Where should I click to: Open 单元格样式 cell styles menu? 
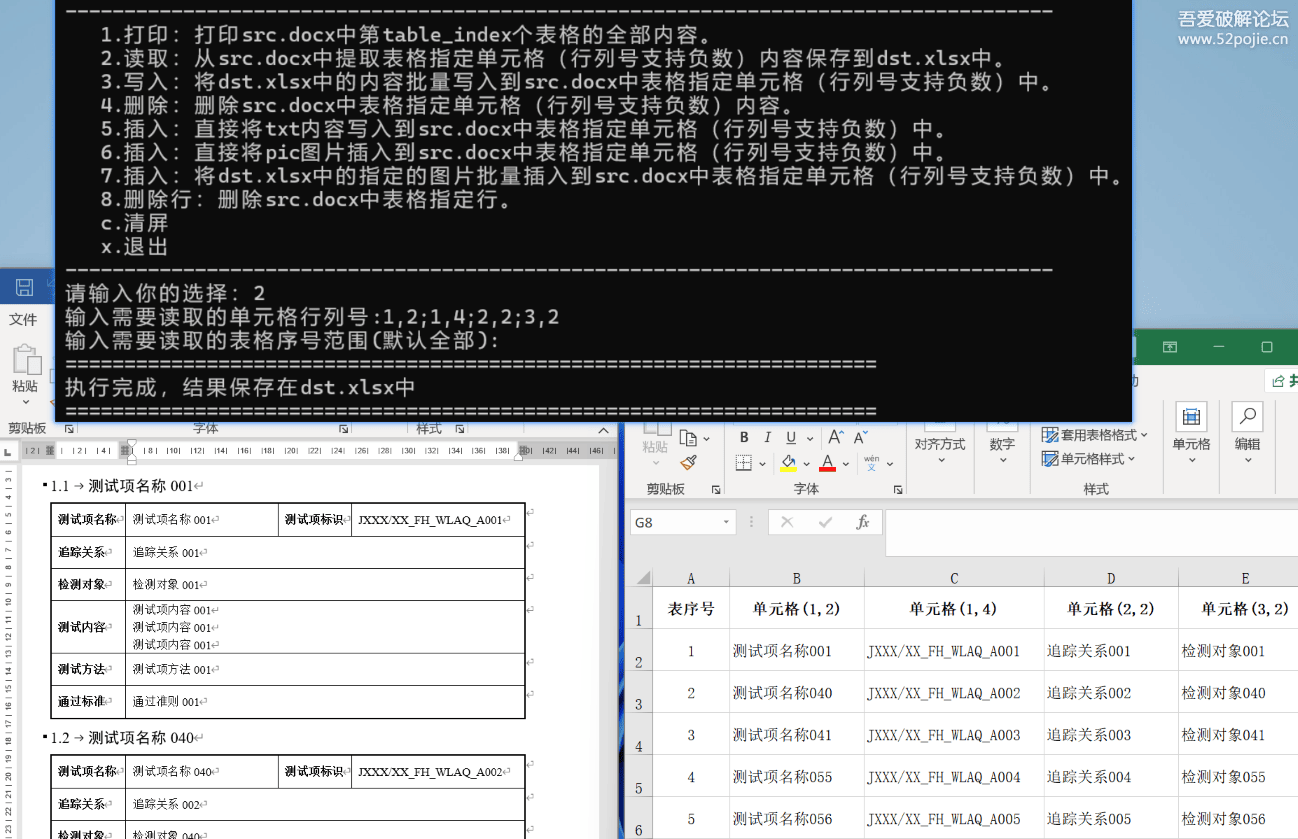click(1089, 459)
